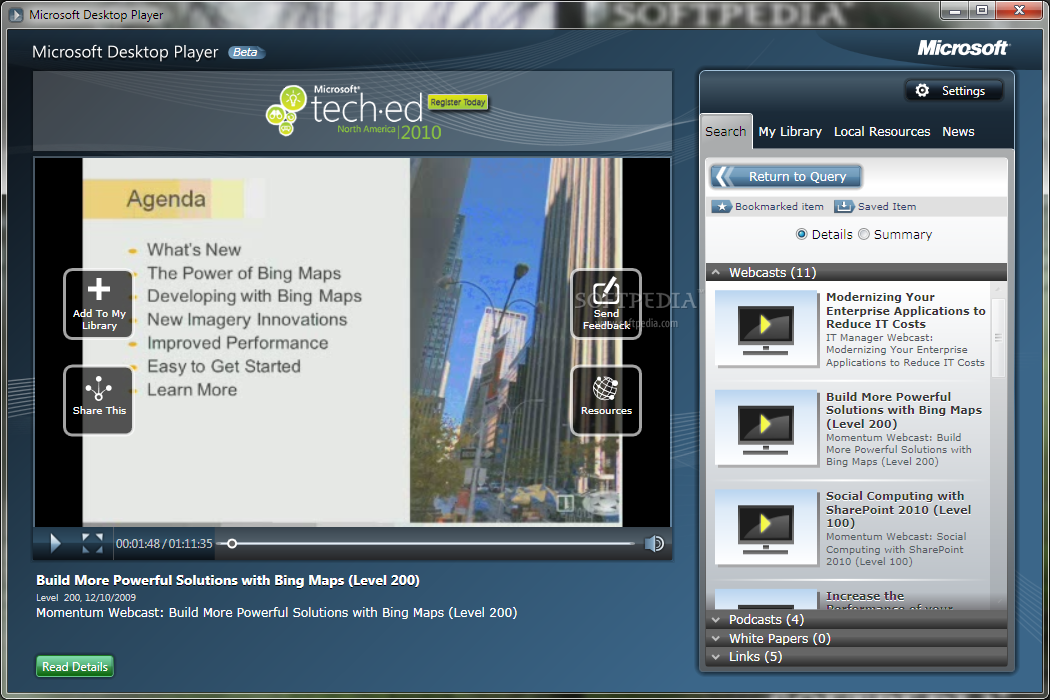Screen dimensions: 1050x700
Task: Open the Send Feedback overlay icon
Action: [x=606, y=303]
